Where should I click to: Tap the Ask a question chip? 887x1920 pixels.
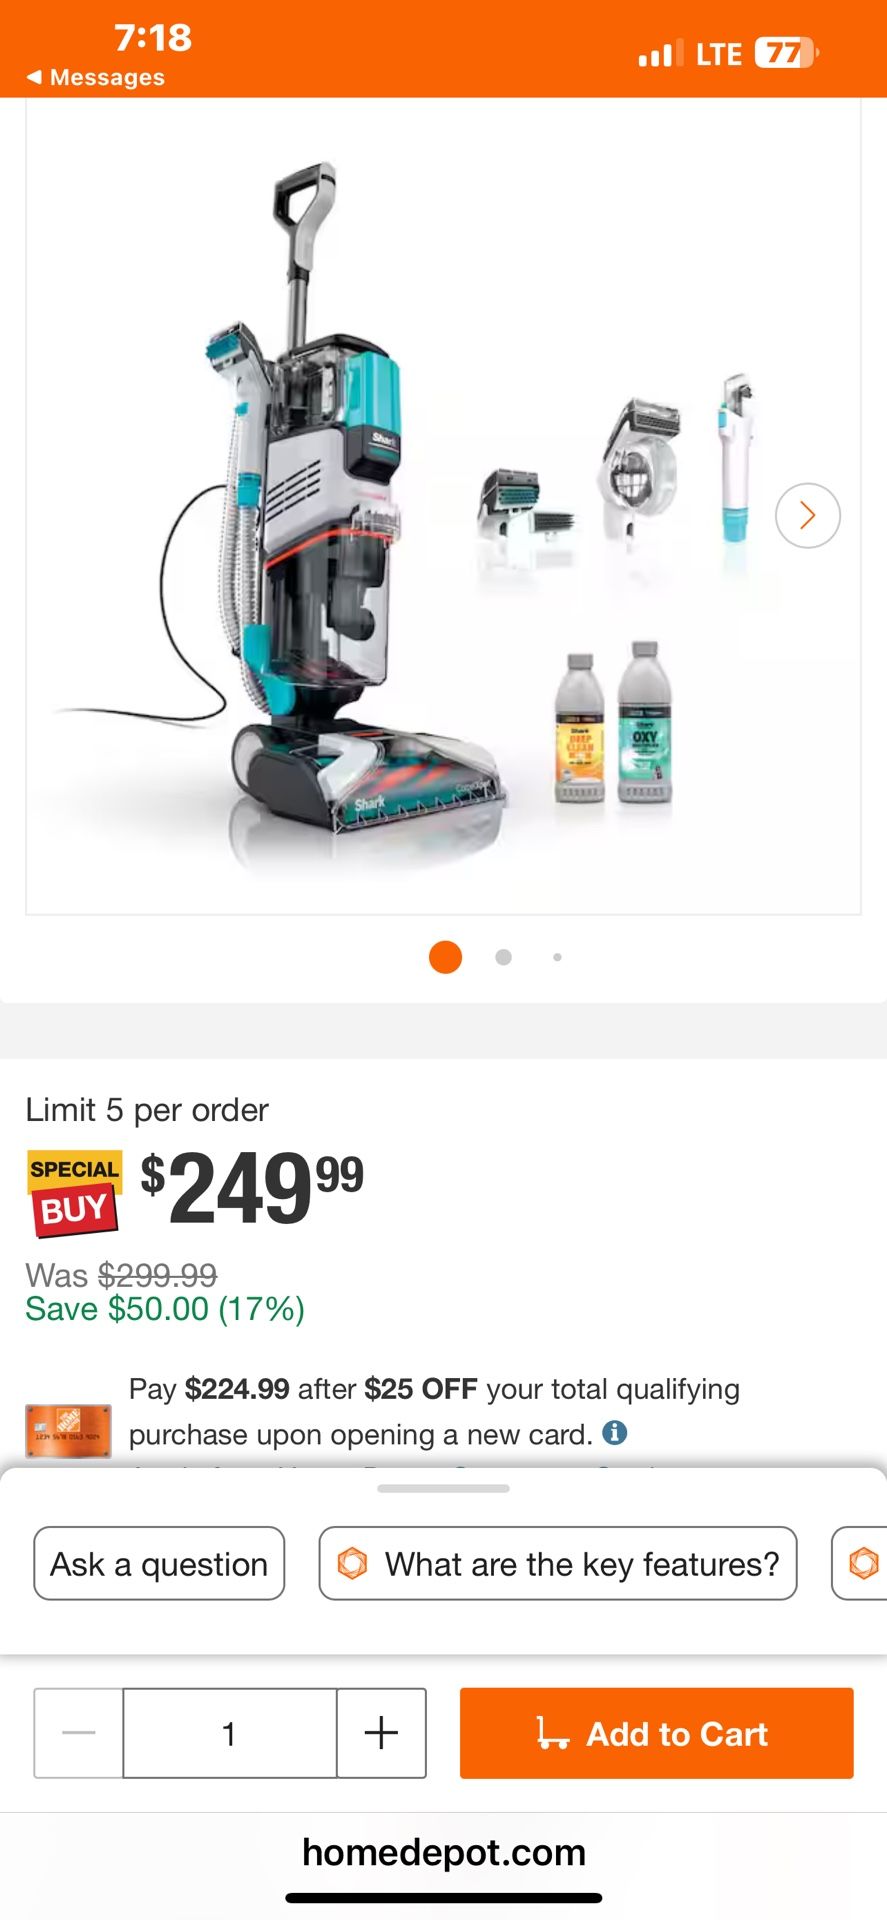tap(159, 1563)
